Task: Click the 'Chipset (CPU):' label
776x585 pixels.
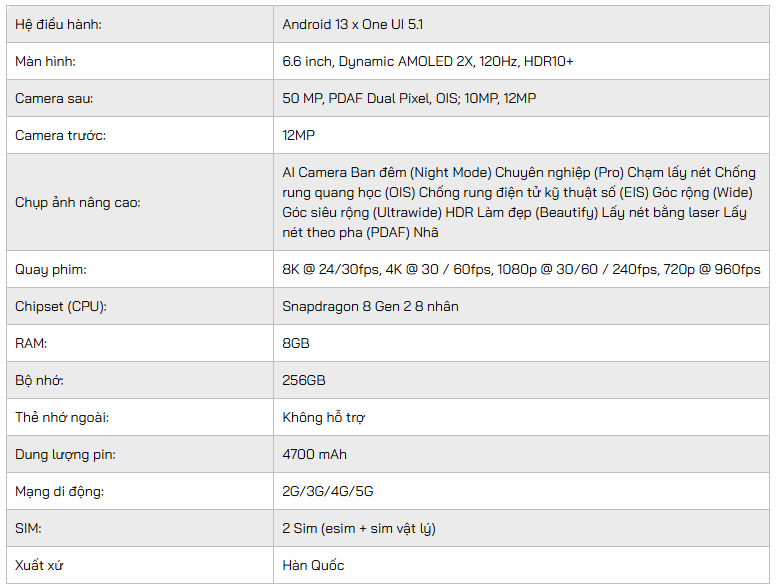Action: click(60, 306)
